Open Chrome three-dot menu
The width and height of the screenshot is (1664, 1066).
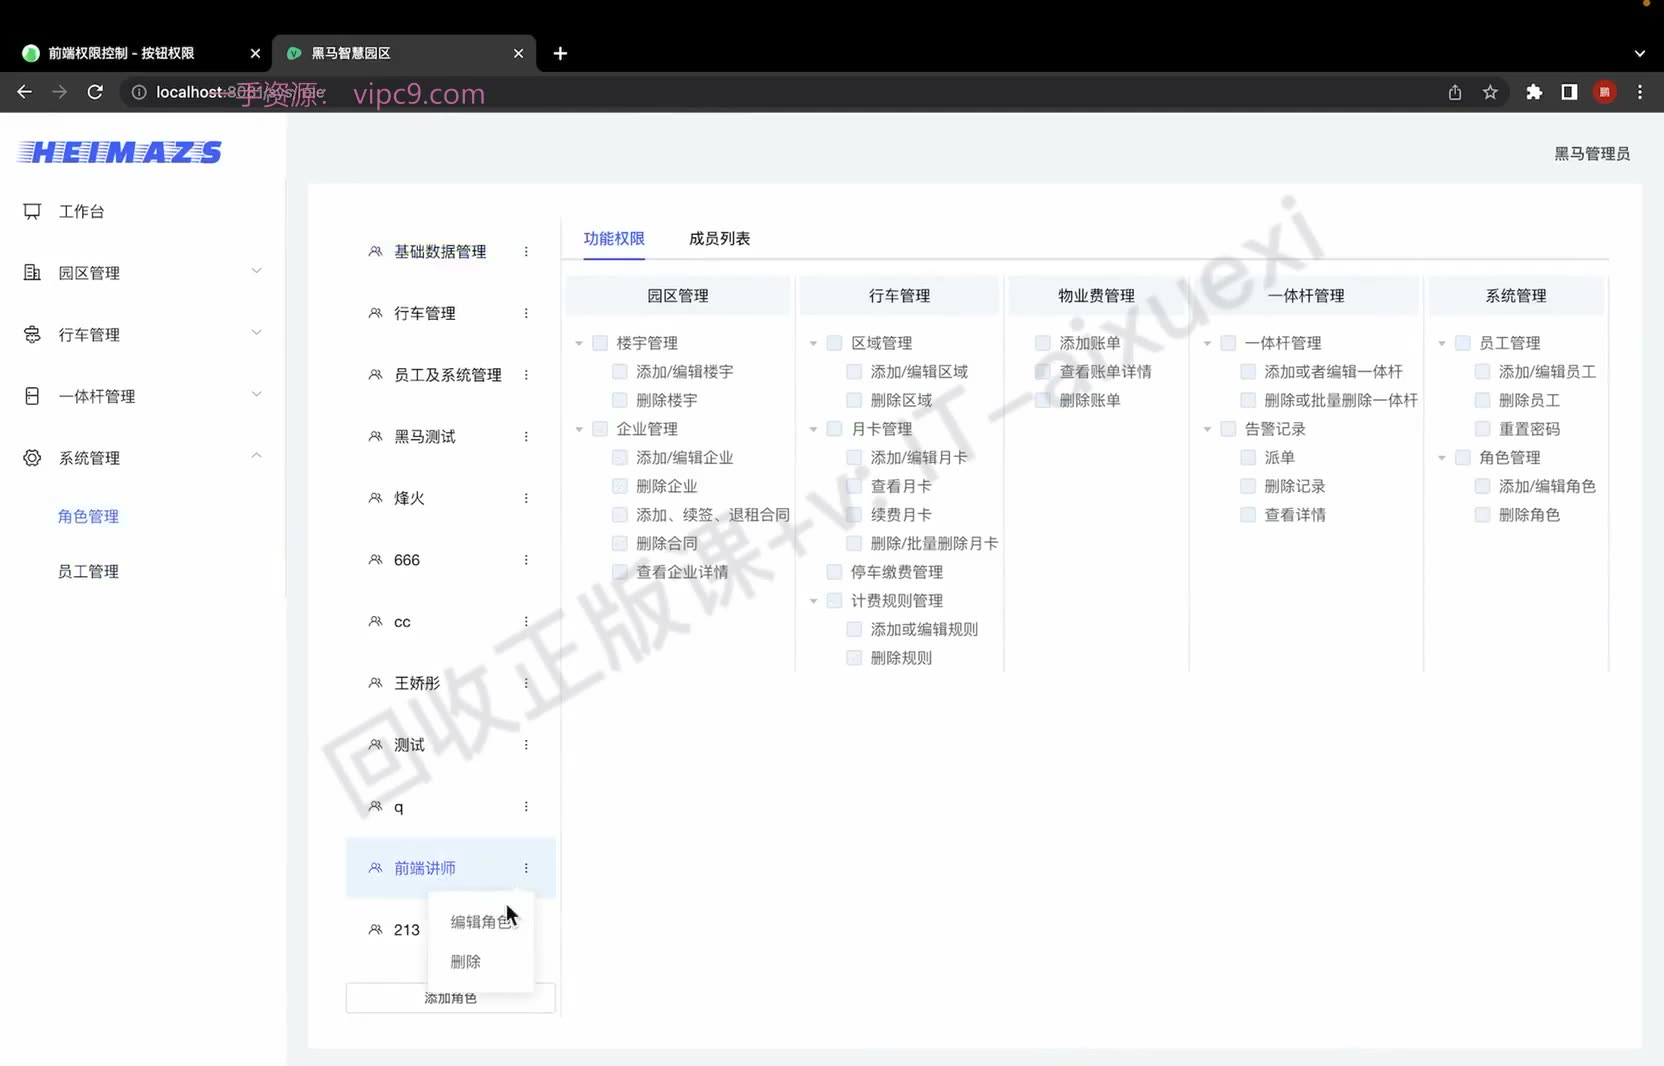[x=1640, y=92]
